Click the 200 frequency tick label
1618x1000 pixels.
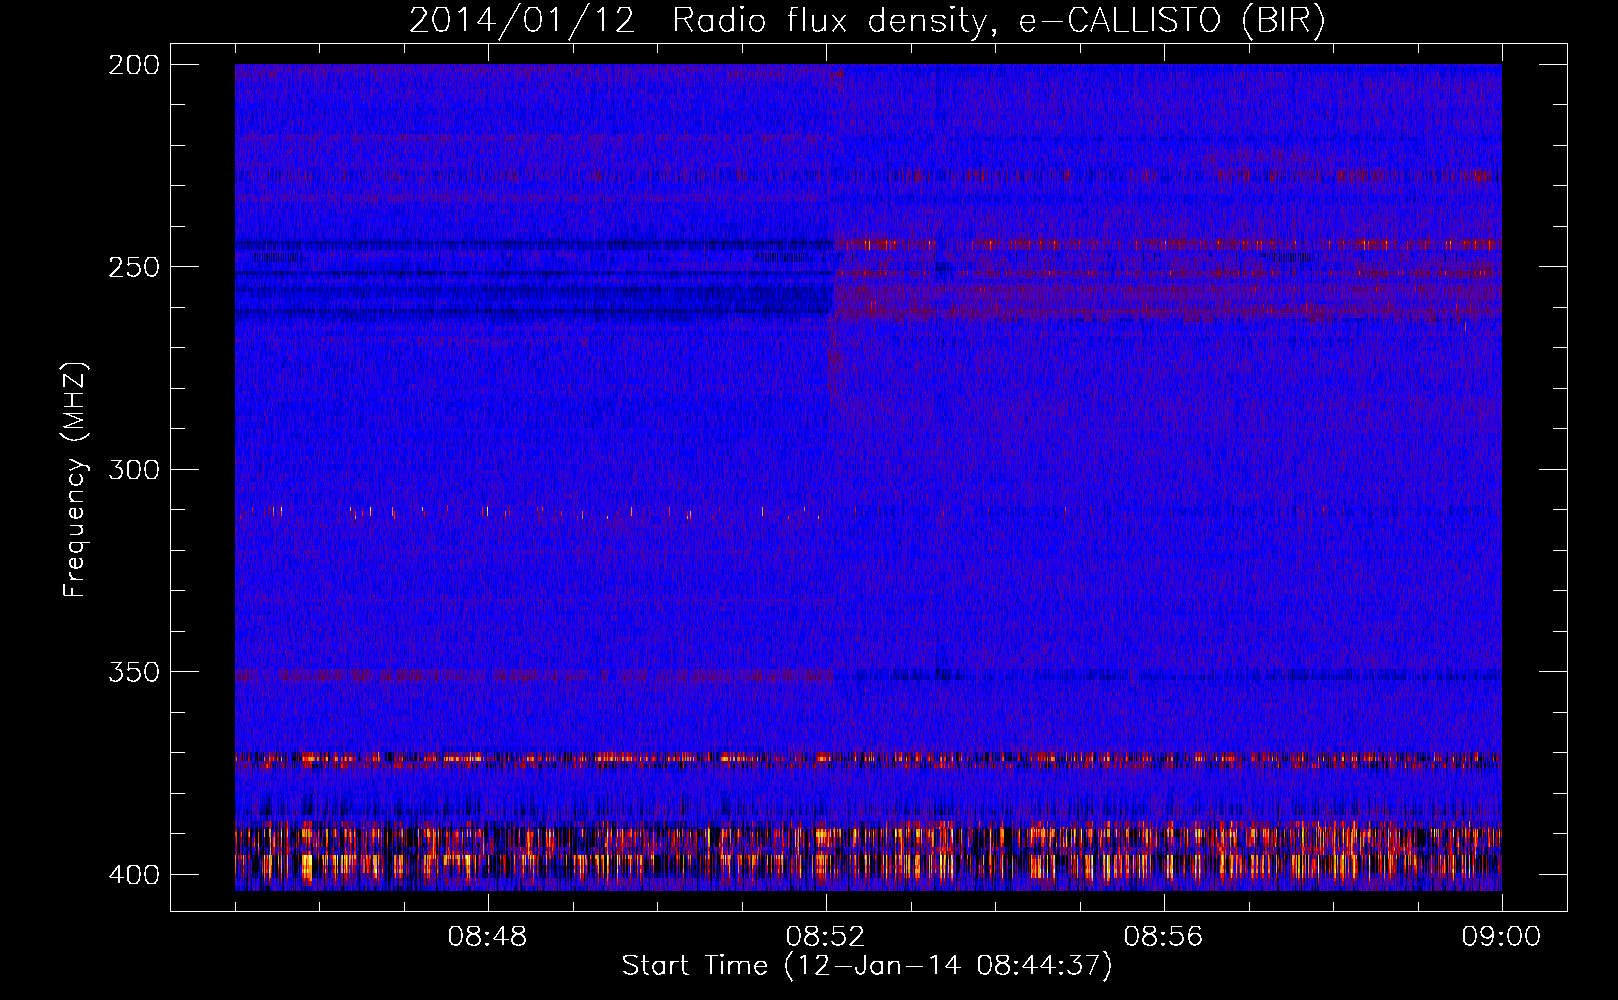click(134, 65)
